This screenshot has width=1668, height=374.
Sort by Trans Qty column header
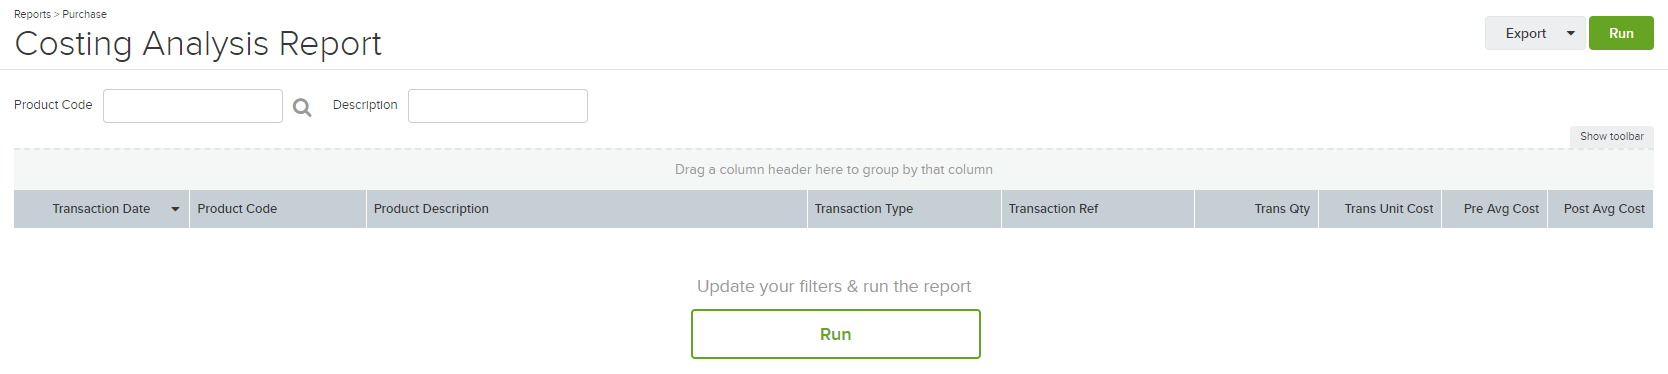pos(1282,209)
